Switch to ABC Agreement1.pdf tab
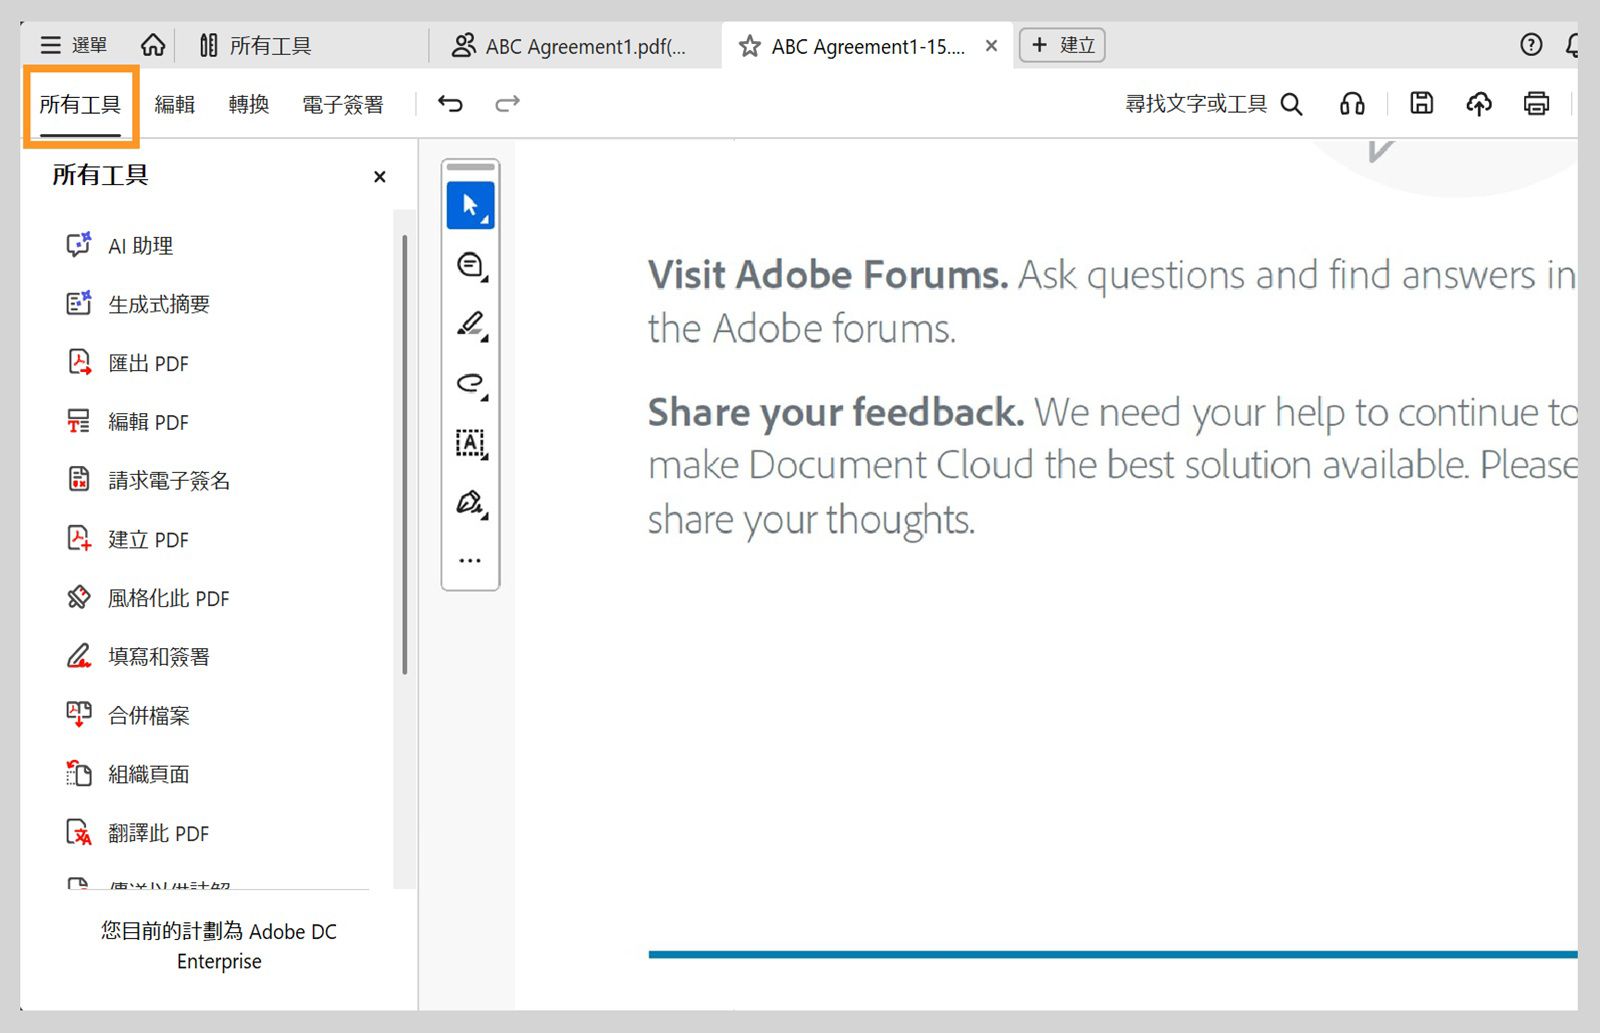The height and width of the screenshot is (1033, 1600). [571, 46]
